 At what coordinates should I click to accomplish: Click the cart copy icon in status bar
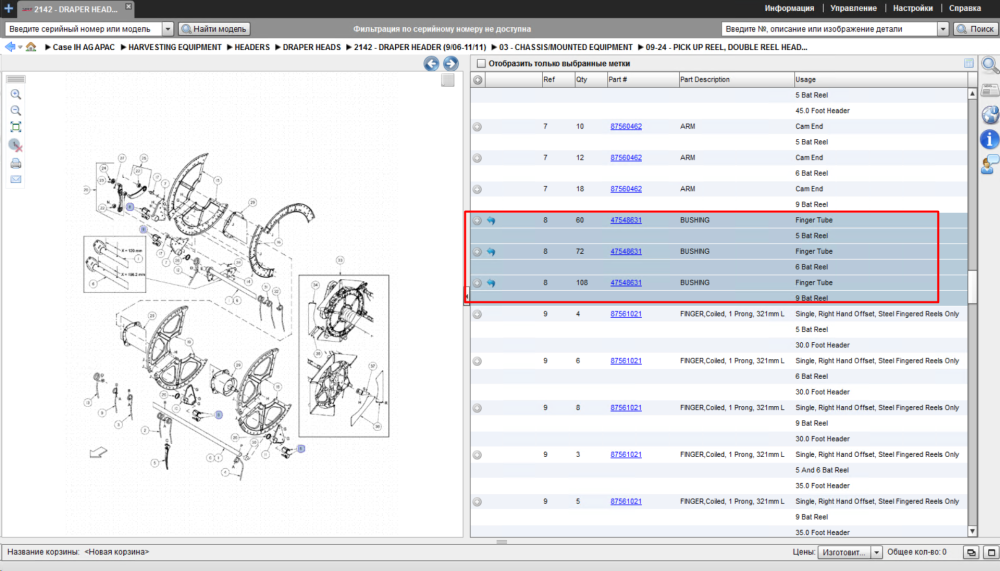971,552
